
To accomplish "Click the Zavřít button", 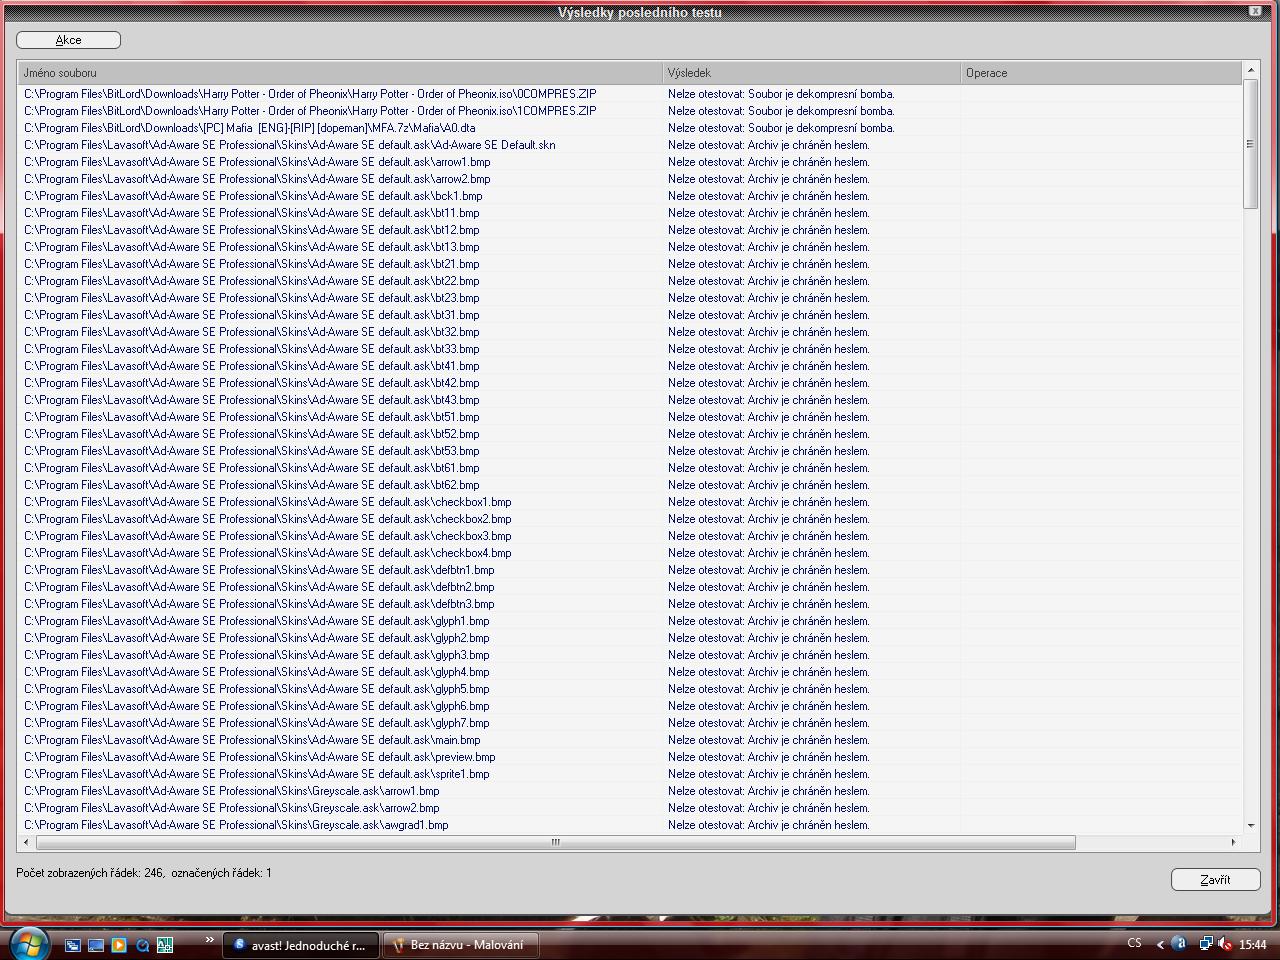I will click(x=1215, y=880).
